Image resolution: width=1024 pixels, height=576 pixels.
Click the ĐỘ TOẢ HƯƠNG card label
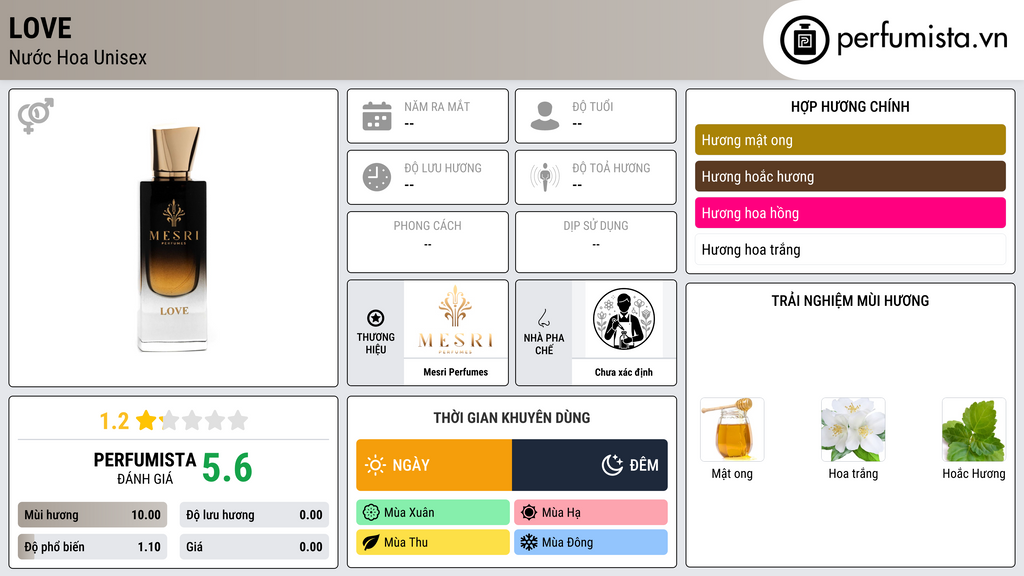click(611, 168)
